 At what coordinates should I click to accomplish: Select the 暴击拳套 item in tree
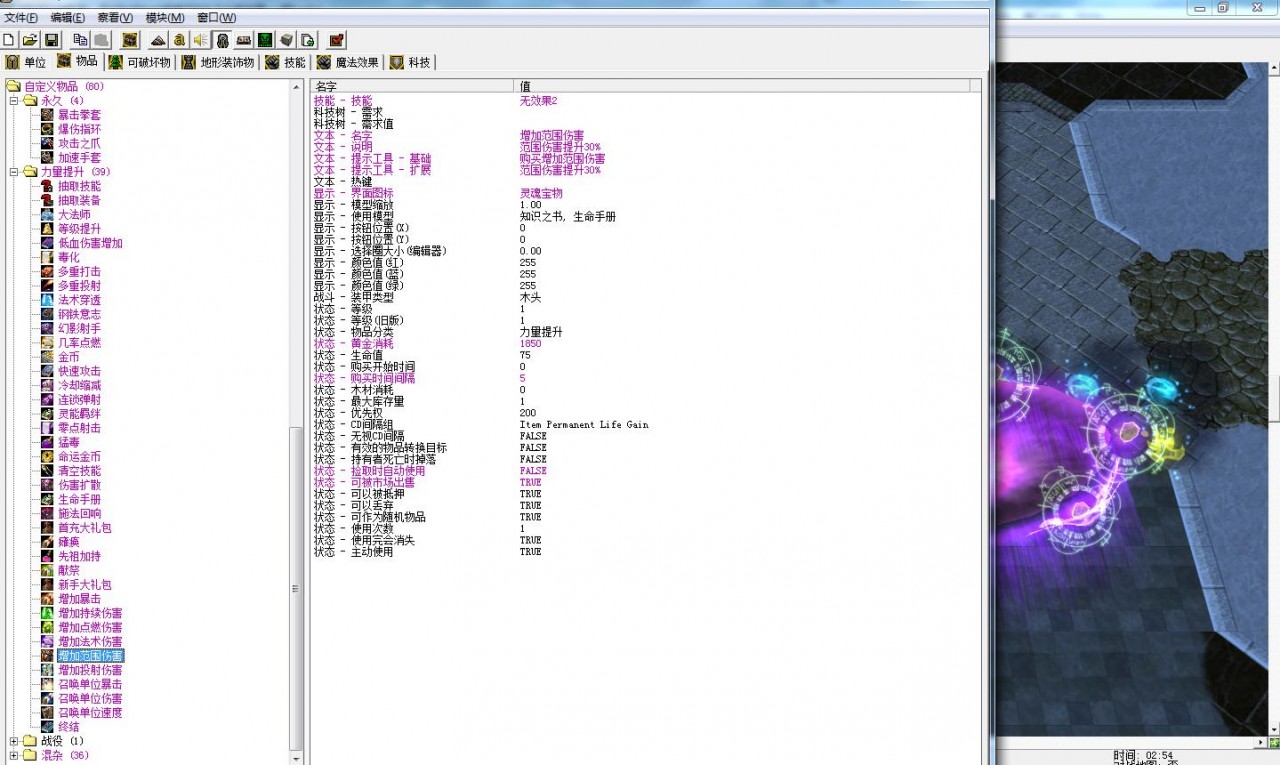click(79, 115)
